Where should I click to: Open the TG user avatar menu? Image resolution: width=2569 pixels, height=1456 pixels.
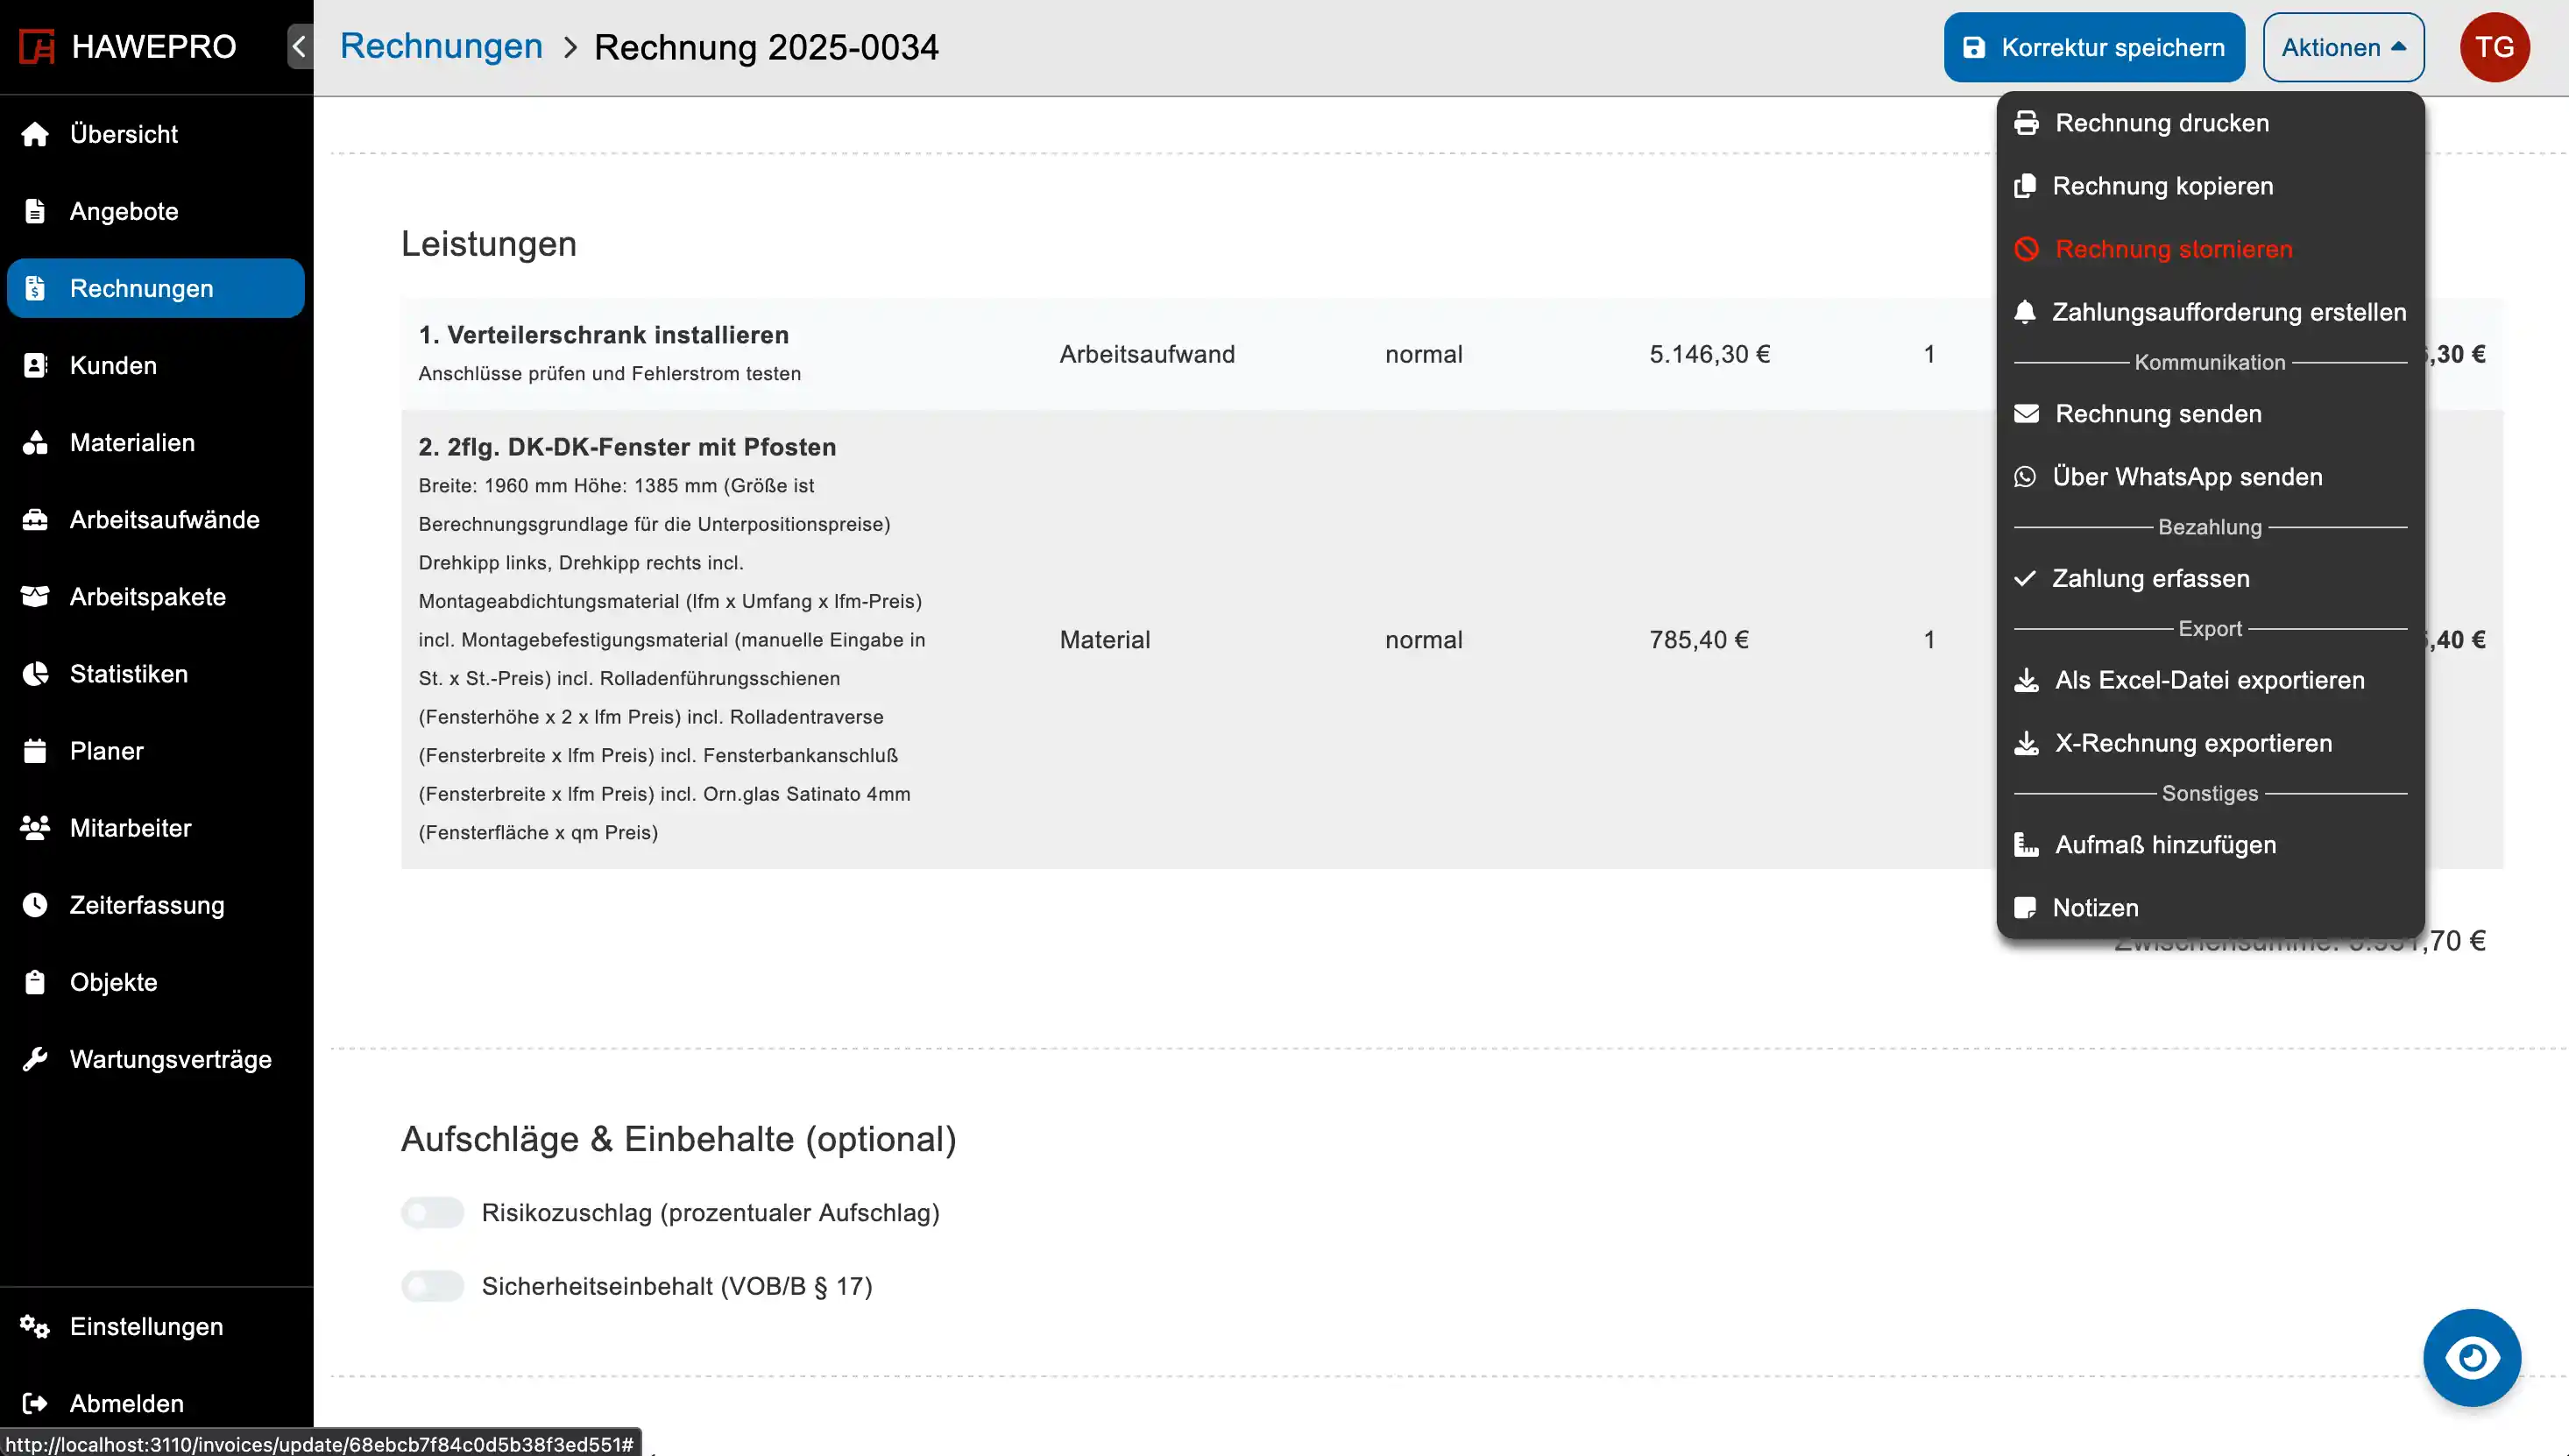(2494, 47)
